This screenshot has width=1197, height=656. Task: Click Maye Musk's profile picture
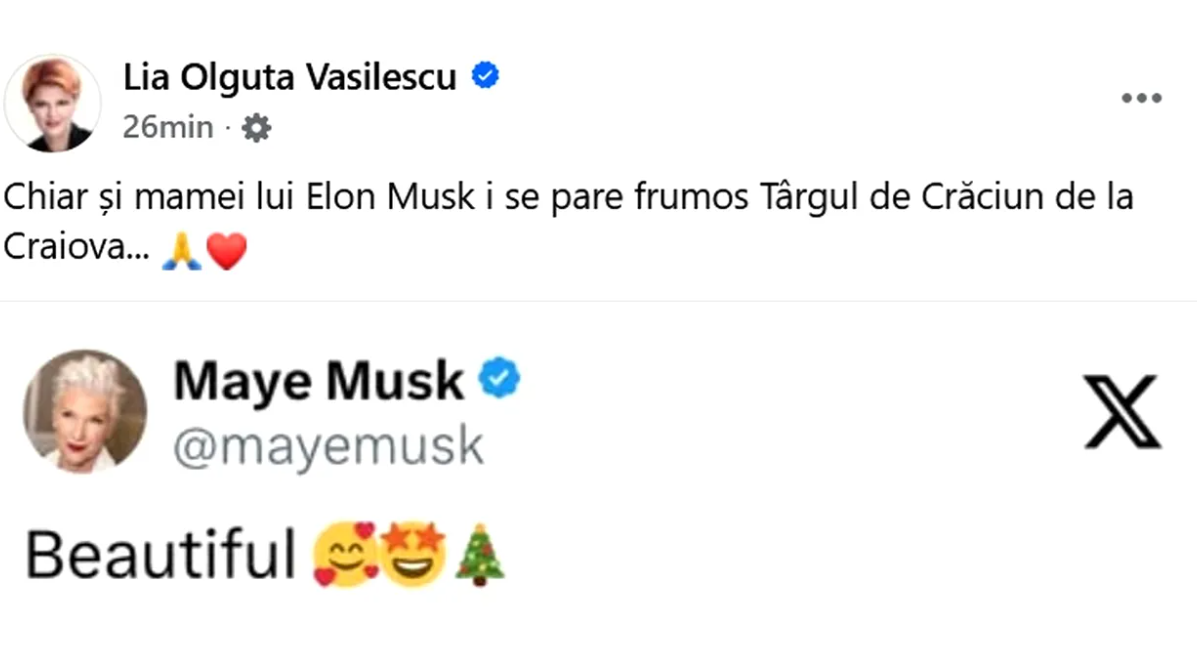coord(85,411)
